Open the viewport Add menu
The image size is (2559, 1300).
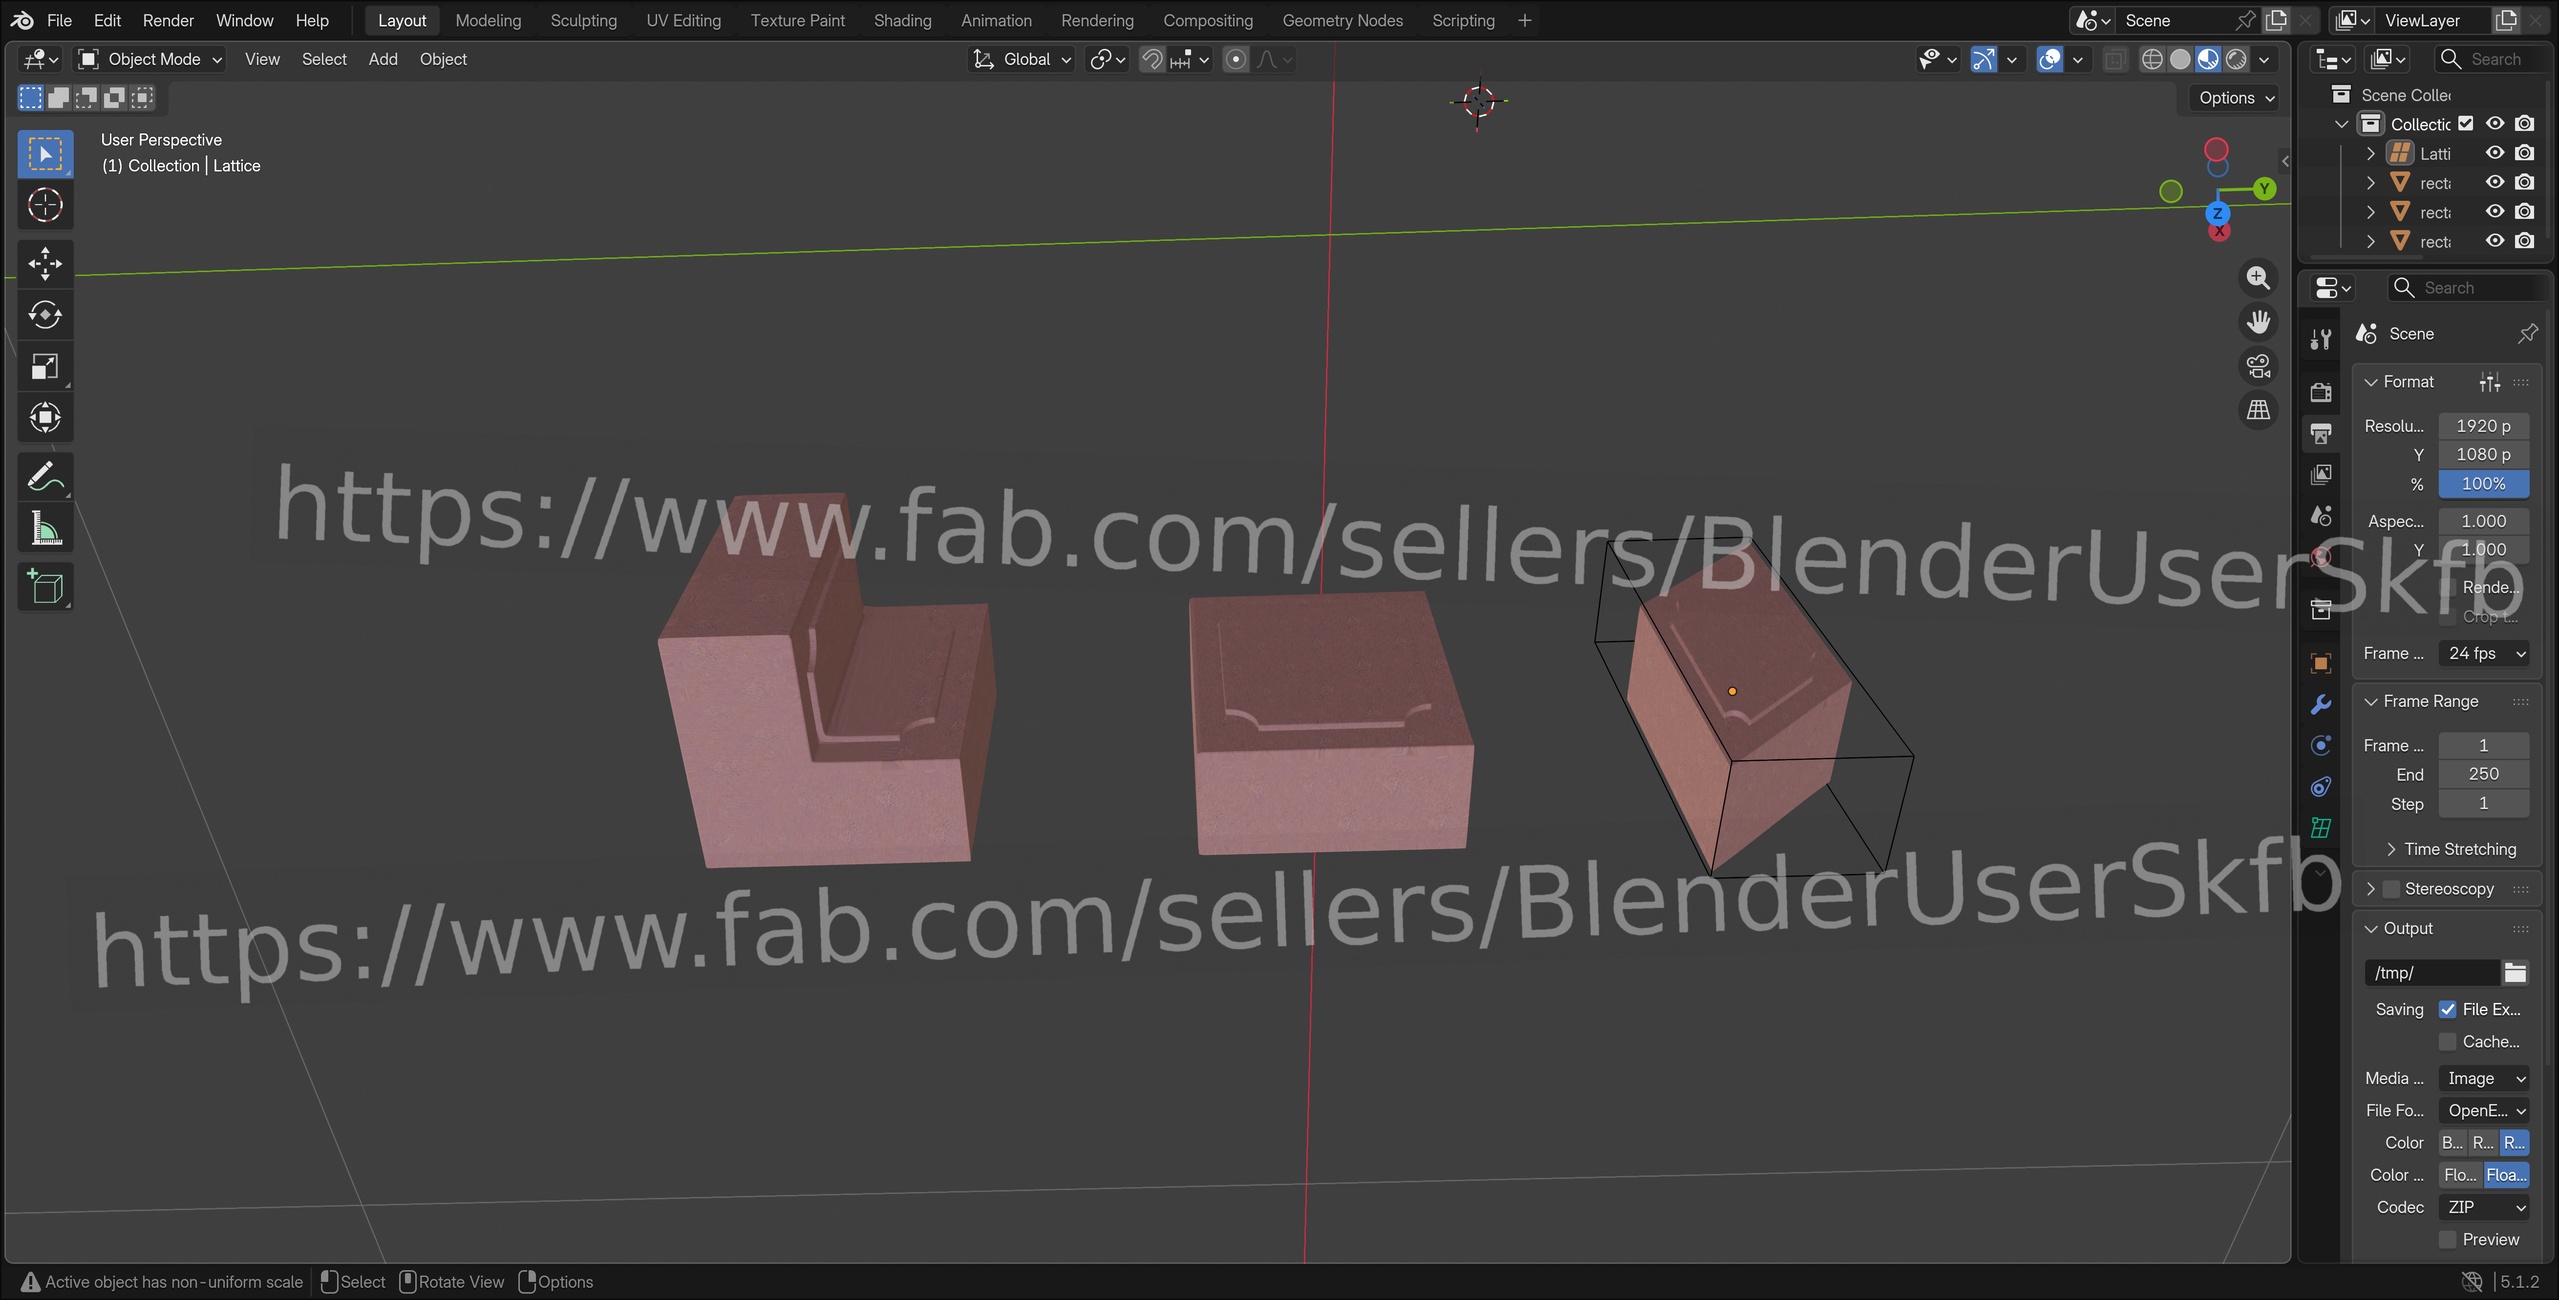(x=383, y=60)
